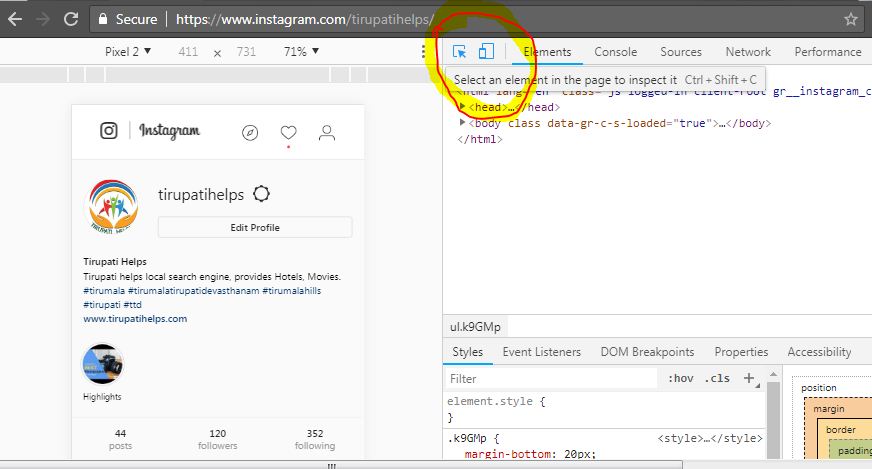Open the 71% zoom dropdown
Screen dimensions: 872x469
coord(301,52)
